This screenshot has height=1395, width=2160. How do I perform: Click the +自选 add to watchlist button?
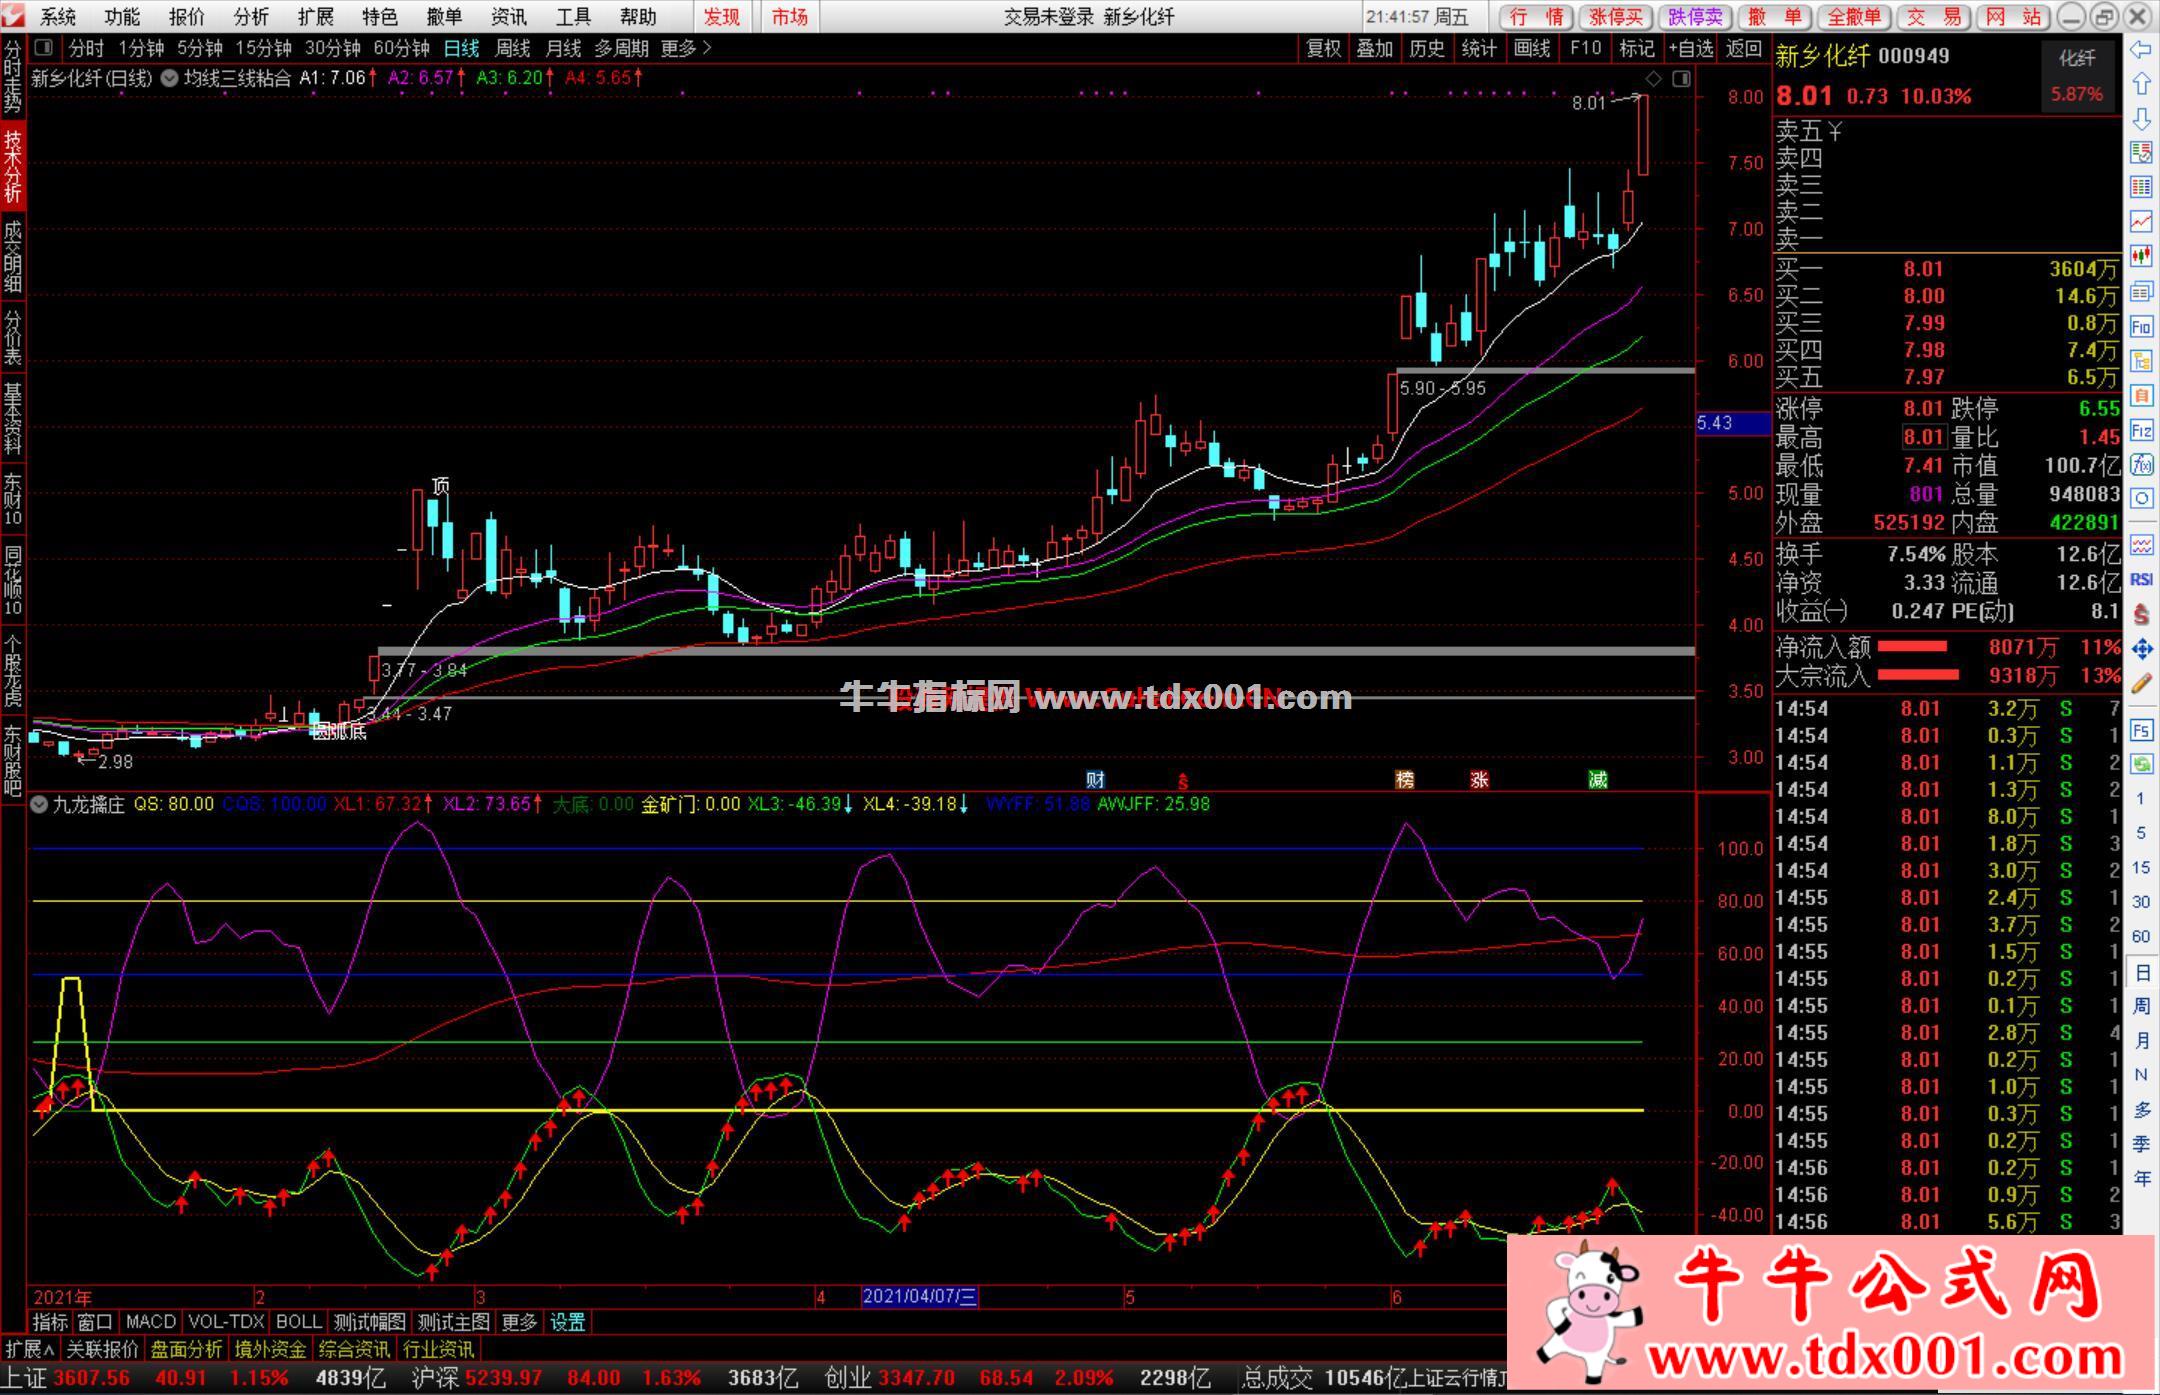[x=1691, y=48]
